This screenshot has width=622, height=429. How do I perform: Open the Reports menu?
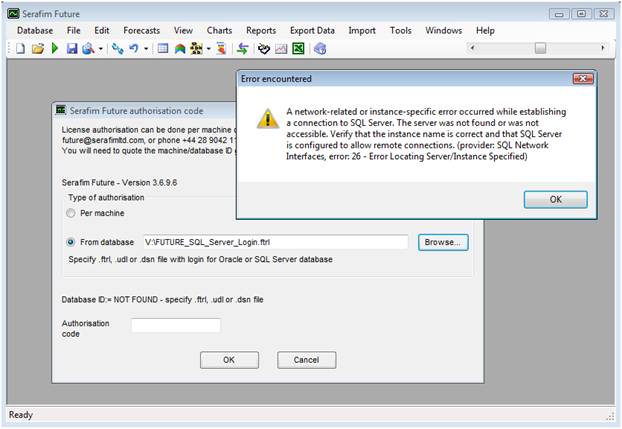[x=261, y=31]
